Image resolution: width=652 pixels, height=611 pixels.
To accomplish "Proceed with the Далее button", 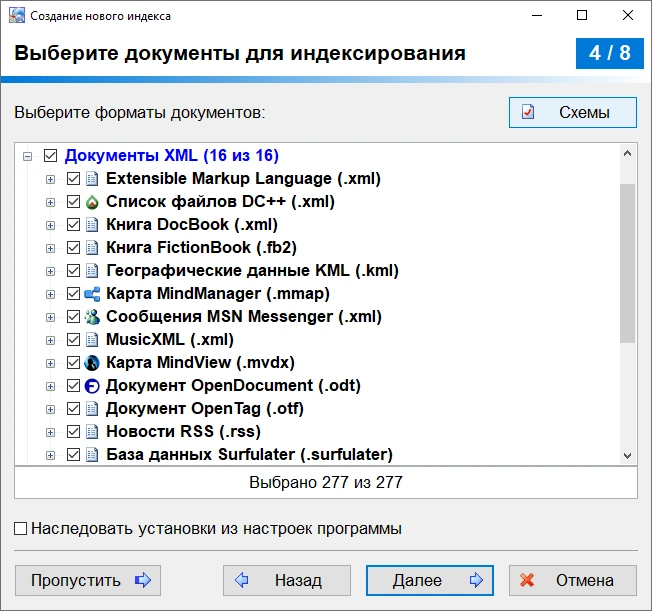I will (x=430, y=580).
